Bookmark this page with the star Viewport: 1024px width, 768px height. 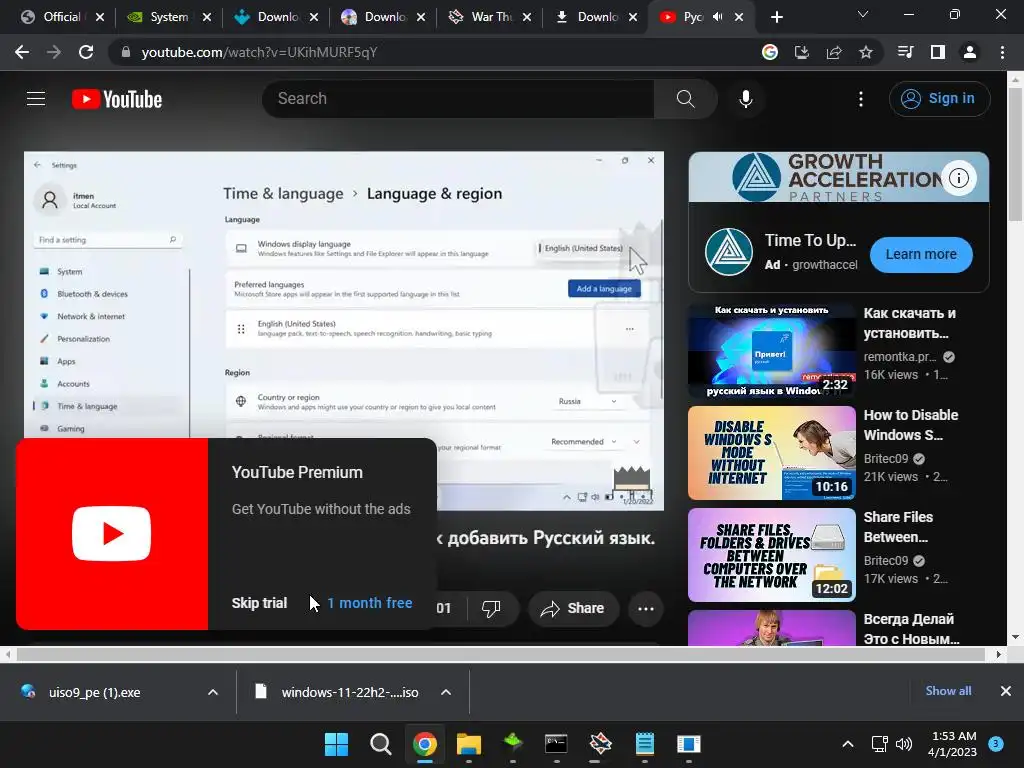pyautogui.click(x=866, y=52)
